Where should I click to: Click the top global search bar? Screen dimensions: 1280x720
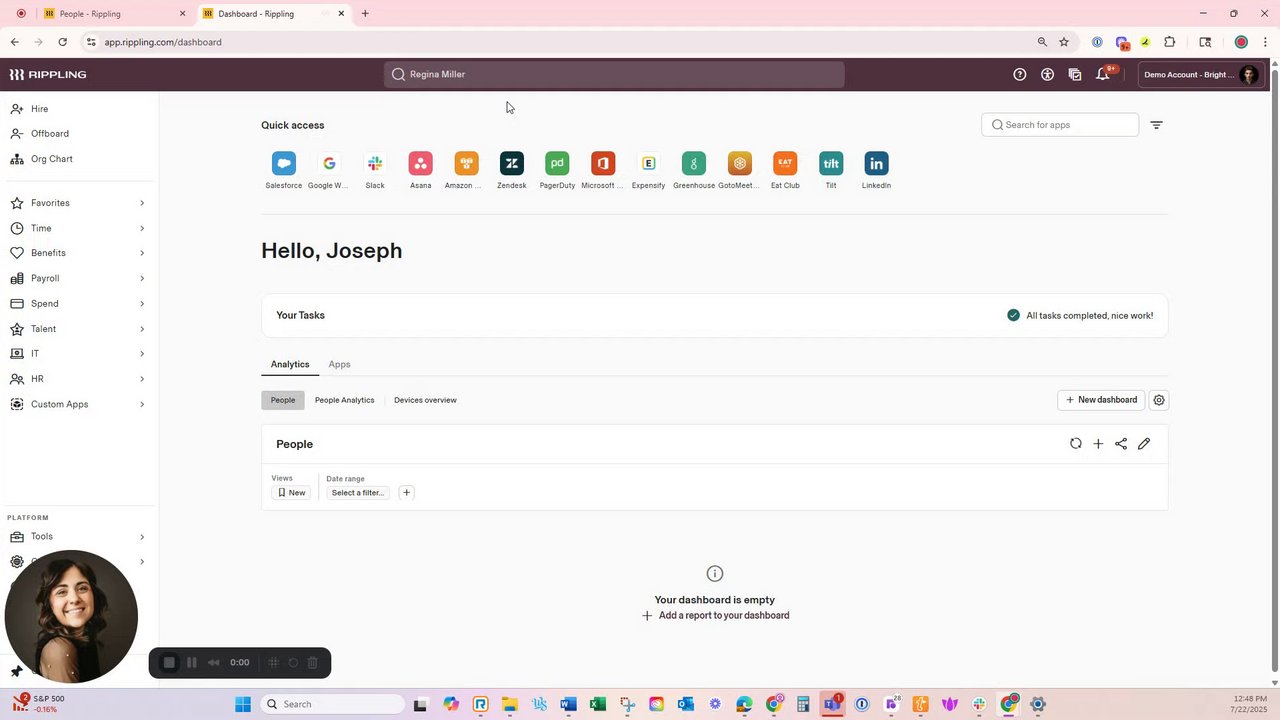point(614,74)
